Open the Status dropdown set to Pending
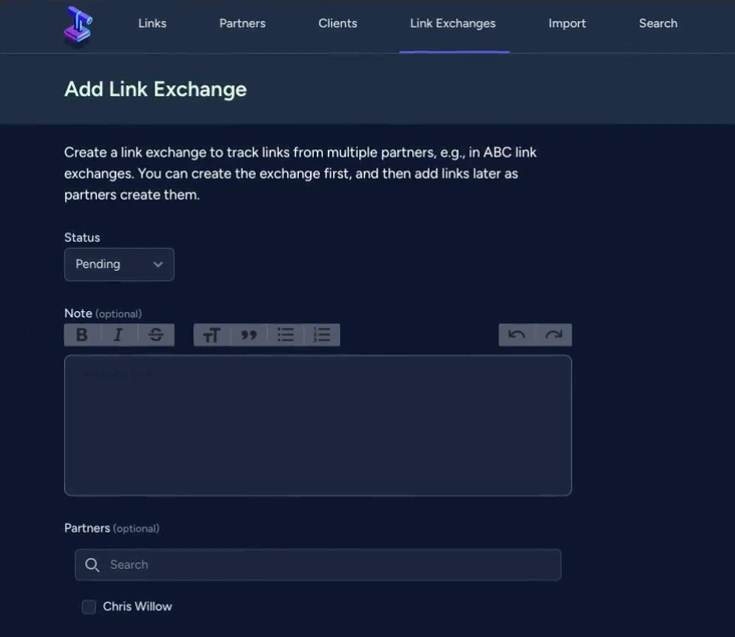Screen dimensions: 735x637 [119, 265]
